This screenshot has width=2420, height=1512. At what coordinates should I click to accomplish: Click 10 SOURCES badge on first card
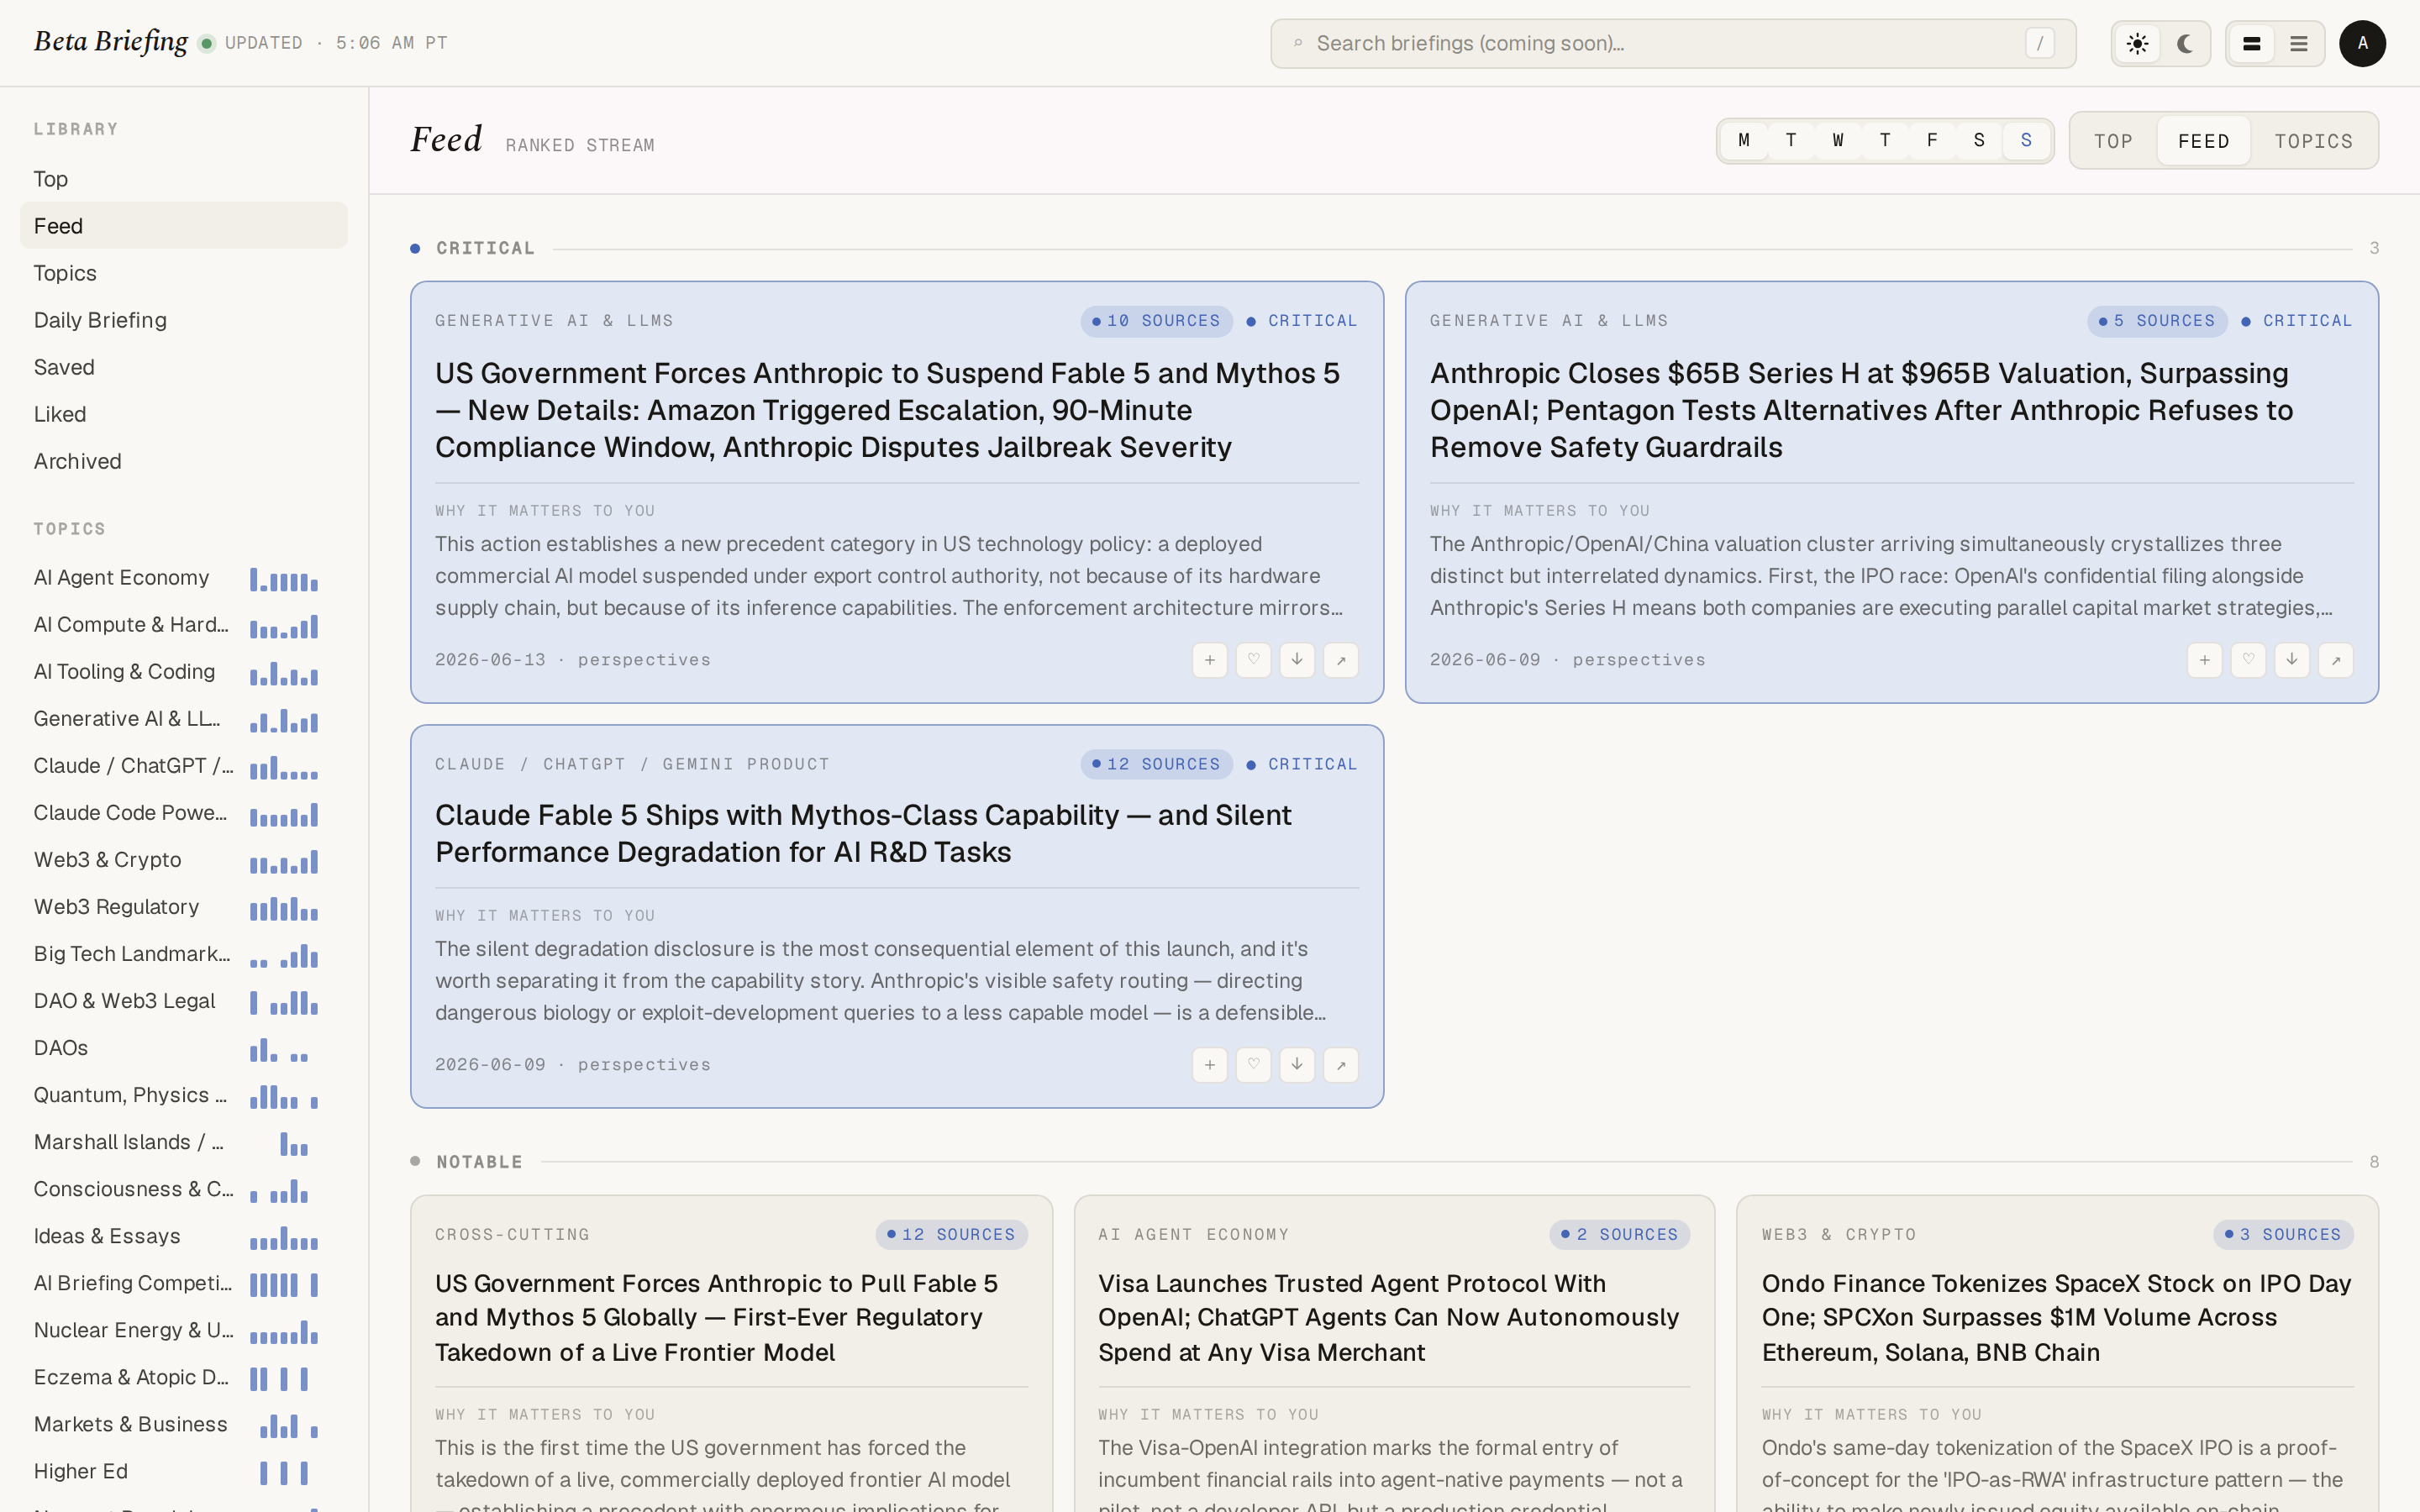pos(1156,321)
